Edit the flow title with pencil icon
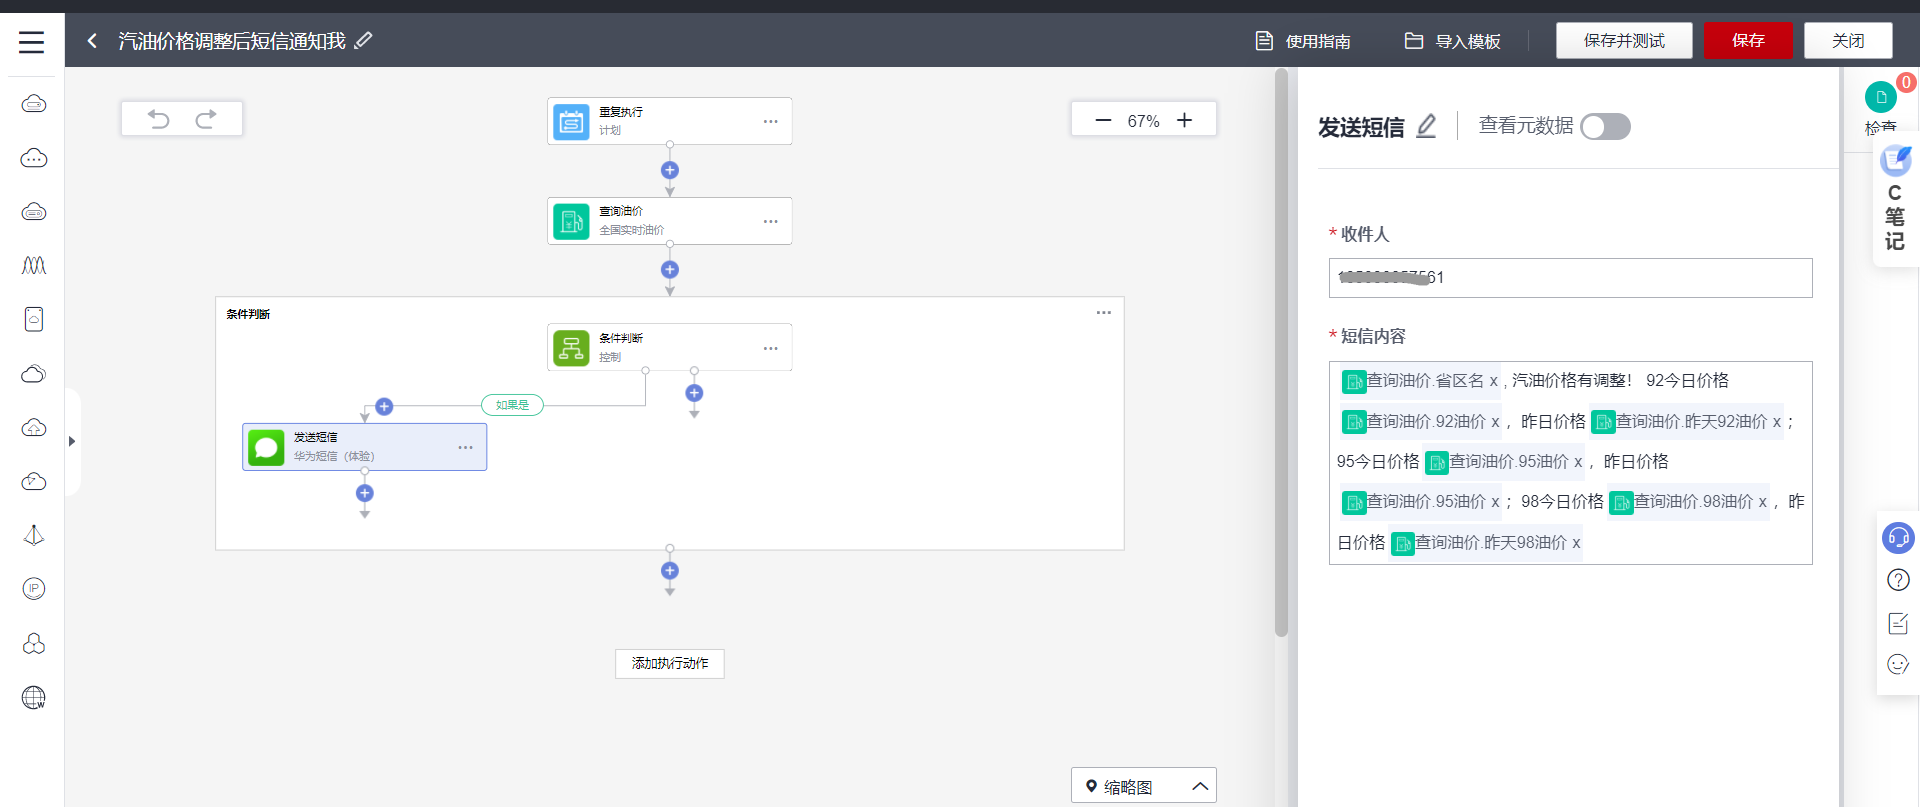1920x807 pixels. coord(364,40)
